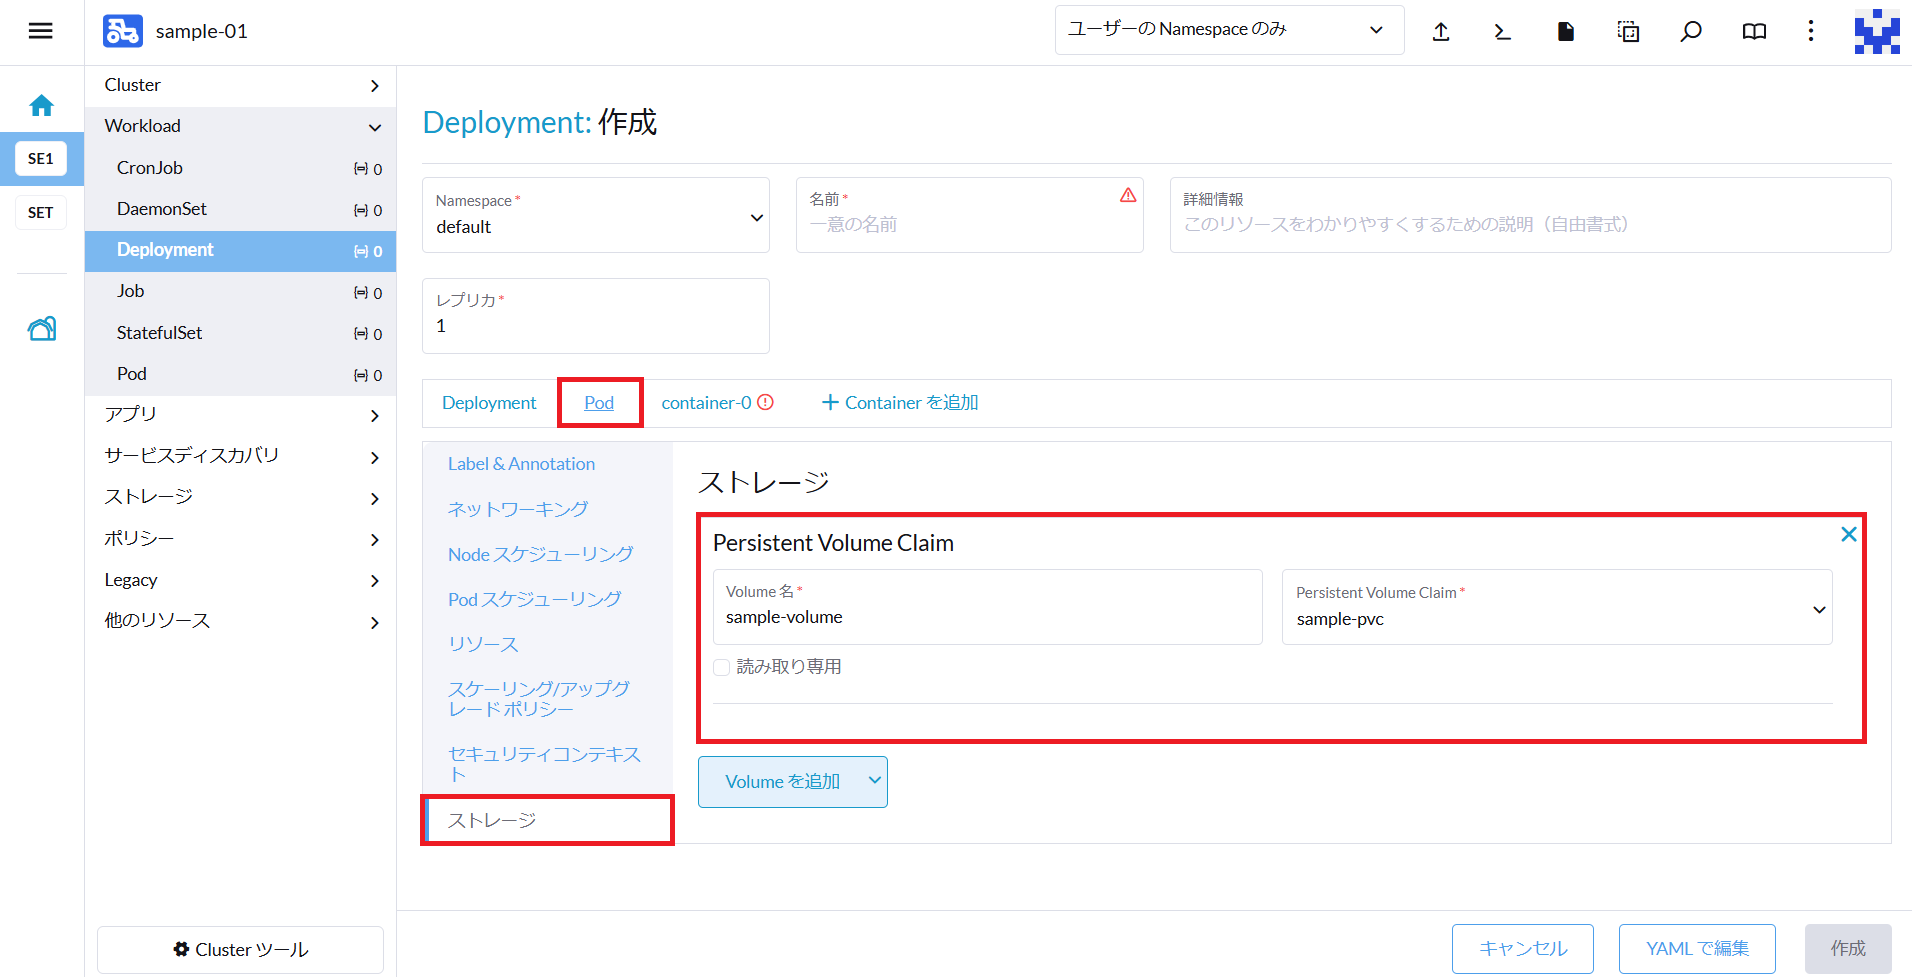Open the three-dot more options menu

[1810, 32]
